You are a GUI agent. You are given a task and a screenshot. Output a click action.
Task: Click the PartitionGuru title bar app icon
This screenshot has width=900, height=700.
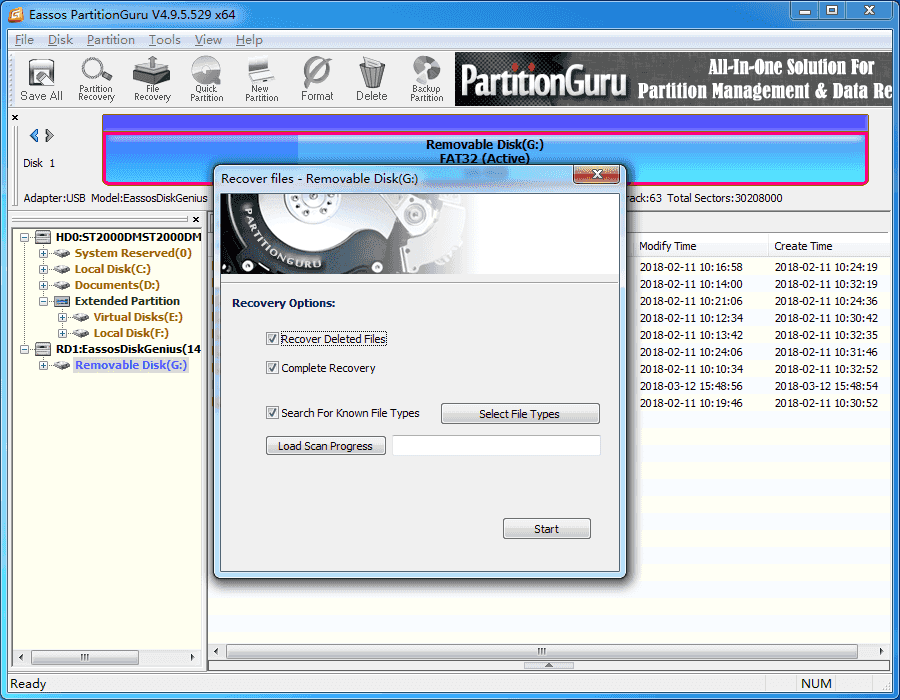16,14
